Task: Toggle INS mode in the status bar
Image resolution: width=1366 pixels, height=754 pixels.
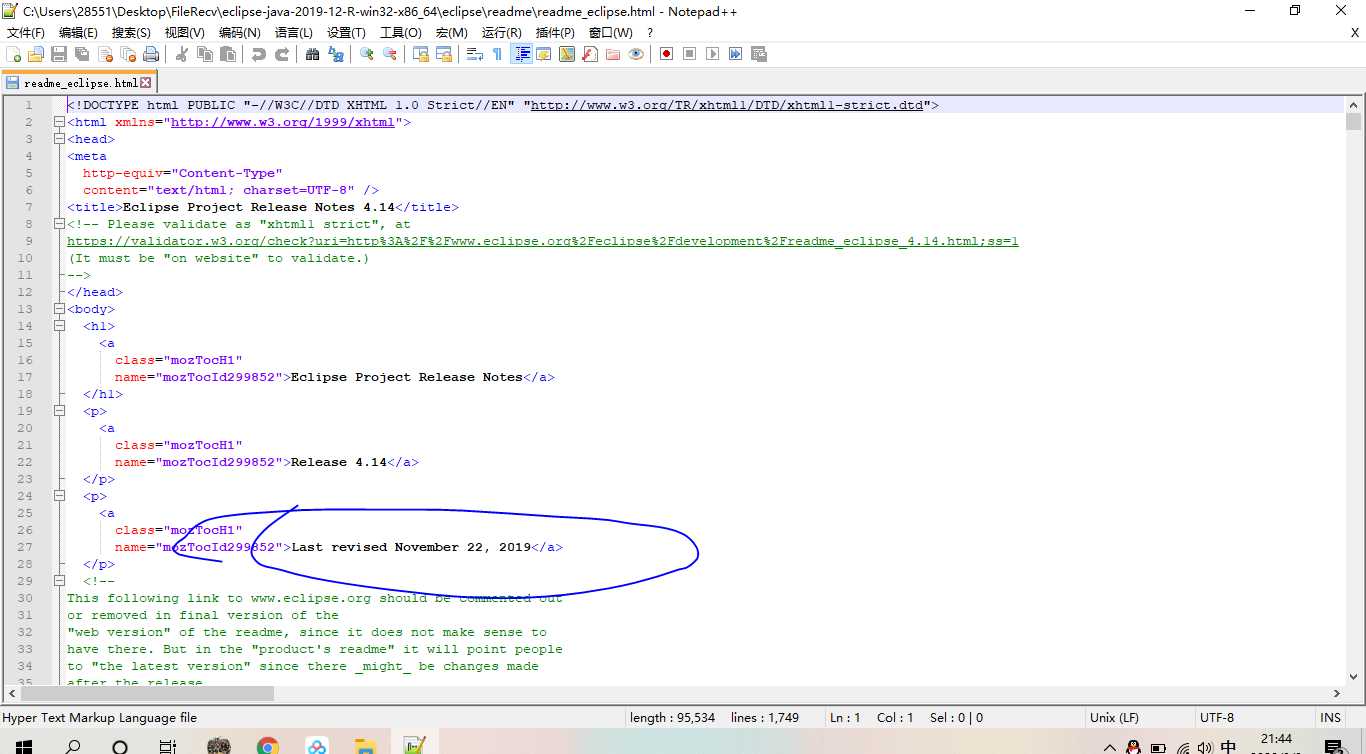Action: (x=1330, y=717)
